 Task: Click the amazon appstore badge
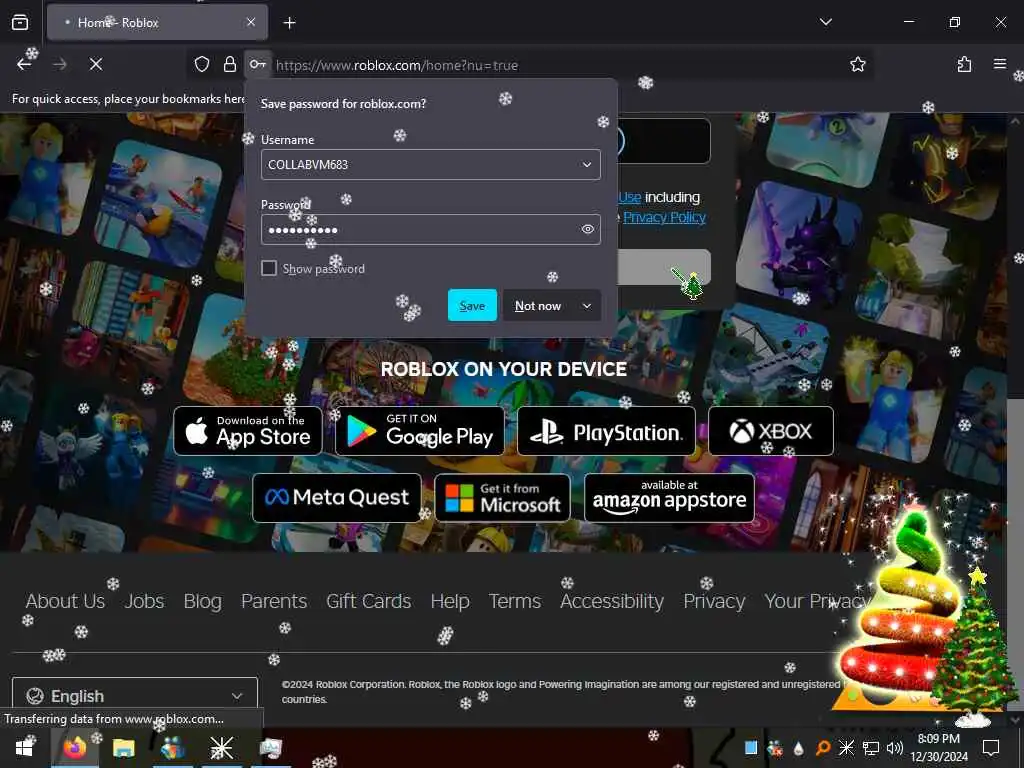[x=669, y=498]
